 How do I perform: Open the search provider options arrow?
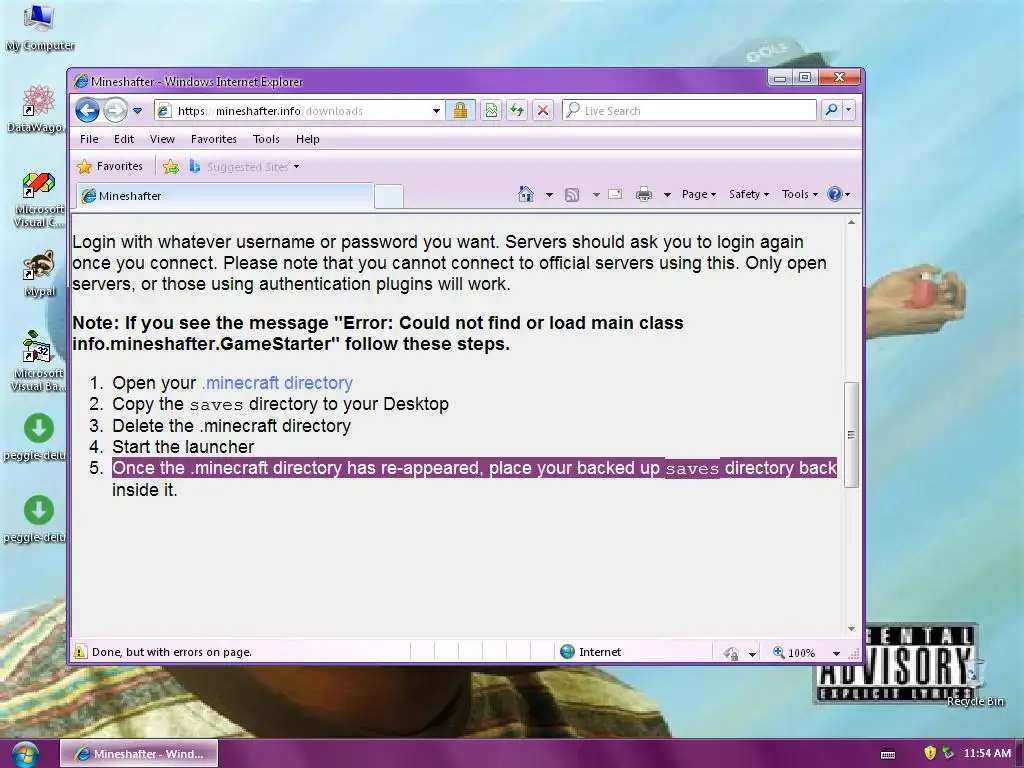pyautogui.click(x=848, y=110)
